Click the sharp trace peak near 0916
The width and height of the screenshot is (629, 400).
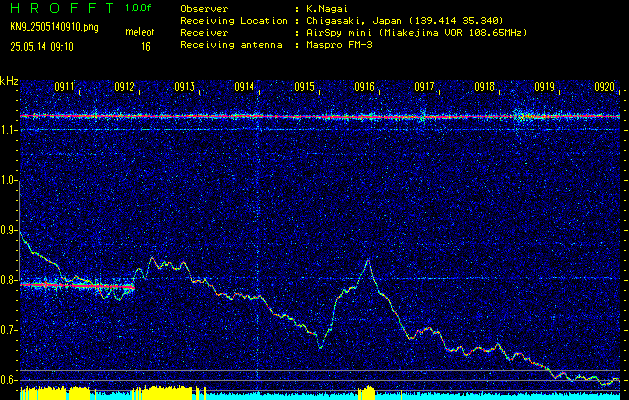(x=368, y=261)
